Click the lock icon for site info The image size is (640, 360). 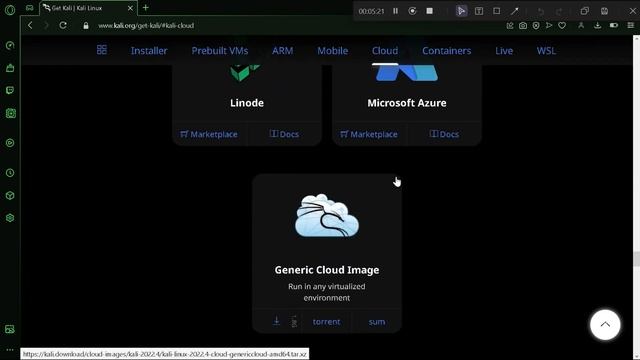tap(86, 26)
